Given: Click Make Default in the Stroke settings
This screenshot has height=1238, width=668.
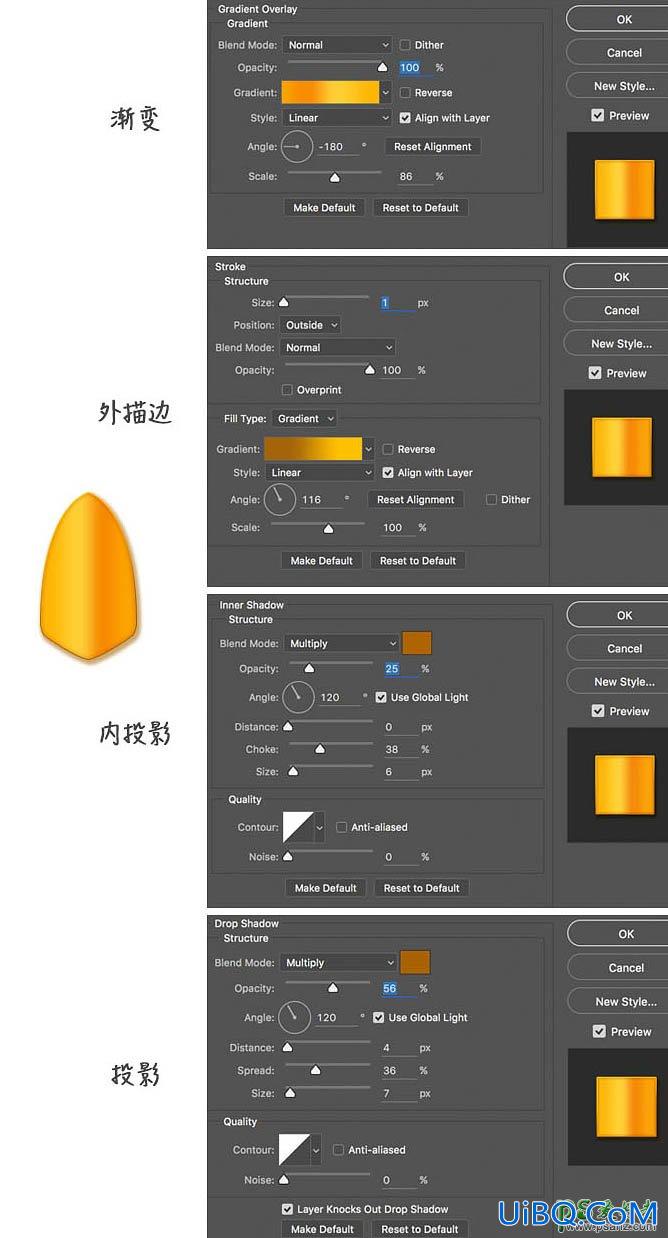Looking at the screenshot, I should point(322,561).
